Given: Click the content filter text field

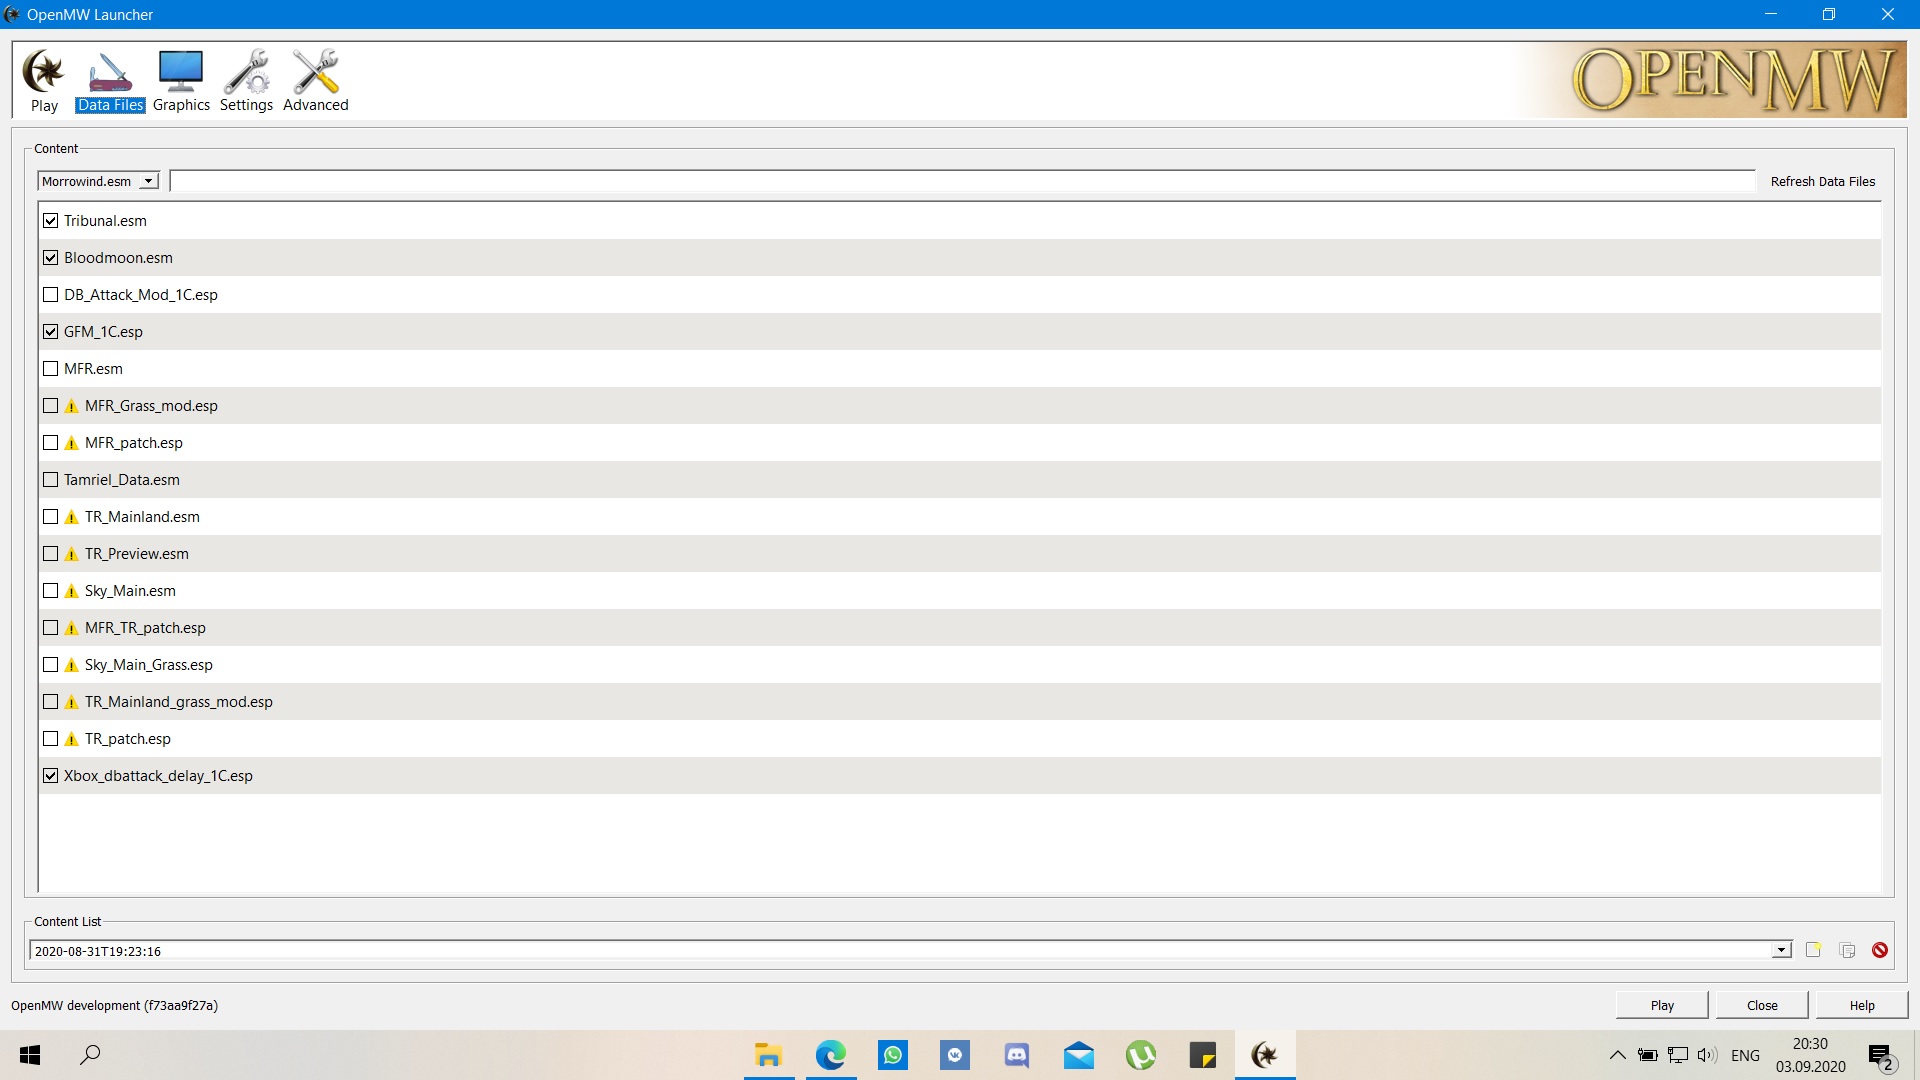Looking at the screenshot, I should point(962,181).
